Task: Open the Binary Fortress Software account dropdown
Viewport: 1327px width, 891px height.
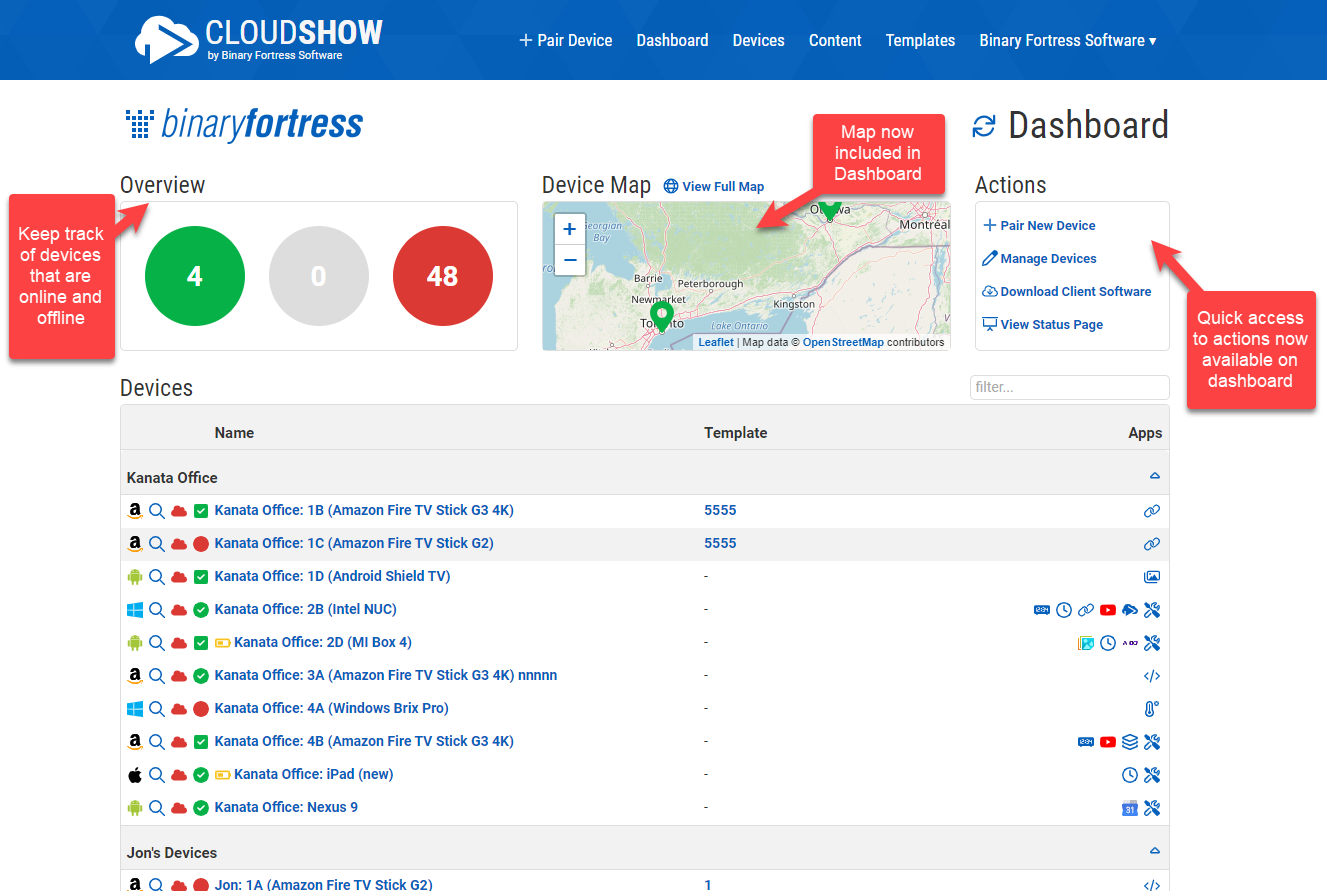Action: pos(1067,40)
